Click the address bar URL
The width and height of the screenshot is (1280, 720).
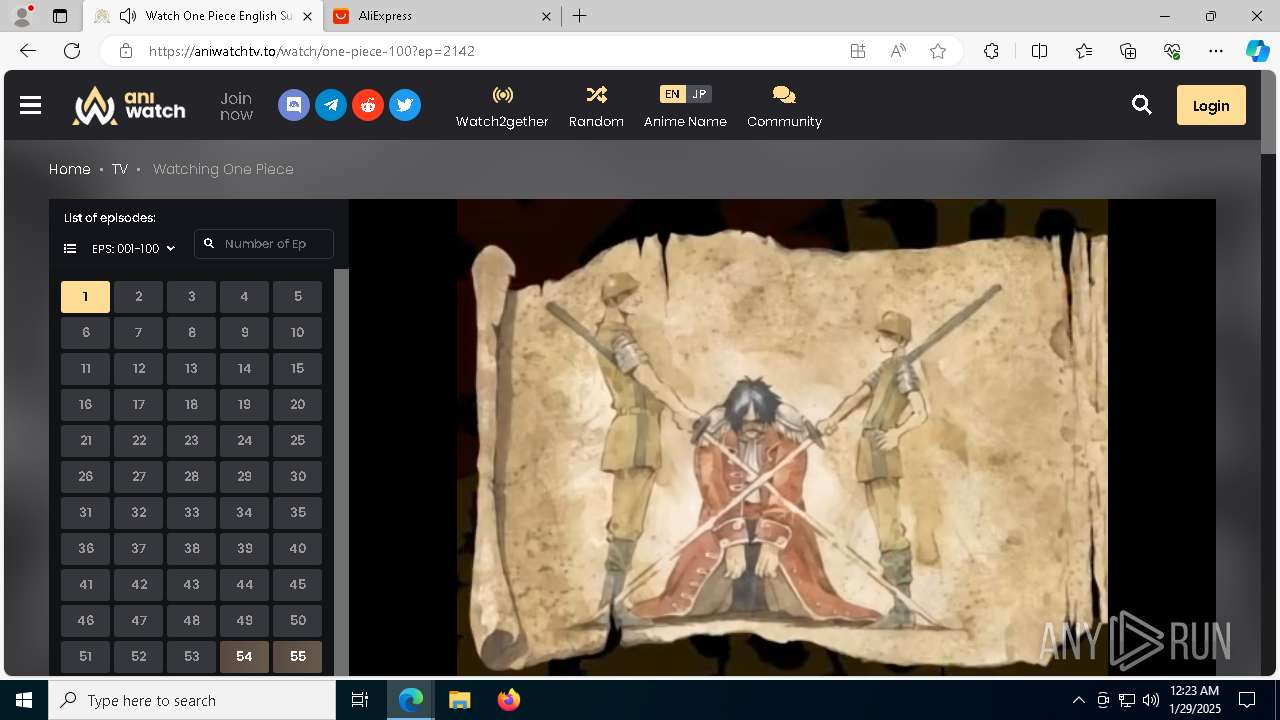click(x=312, y=51)
